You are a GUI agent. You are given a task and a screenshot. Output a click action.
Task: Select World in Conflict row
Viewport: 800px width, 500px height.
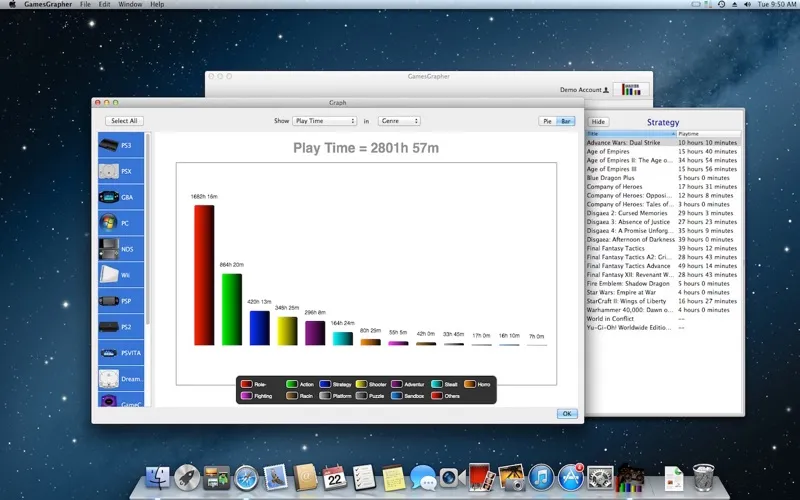663,318
